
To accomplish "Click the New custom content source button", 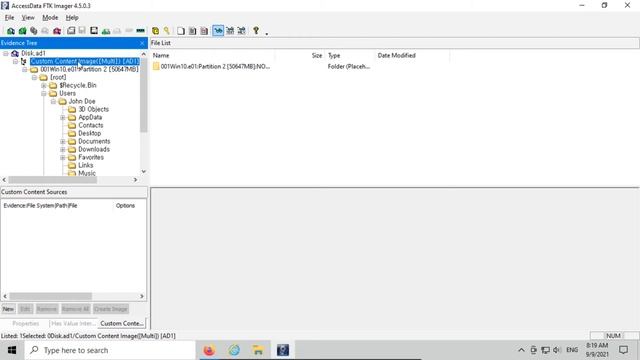I will point(8,309).
